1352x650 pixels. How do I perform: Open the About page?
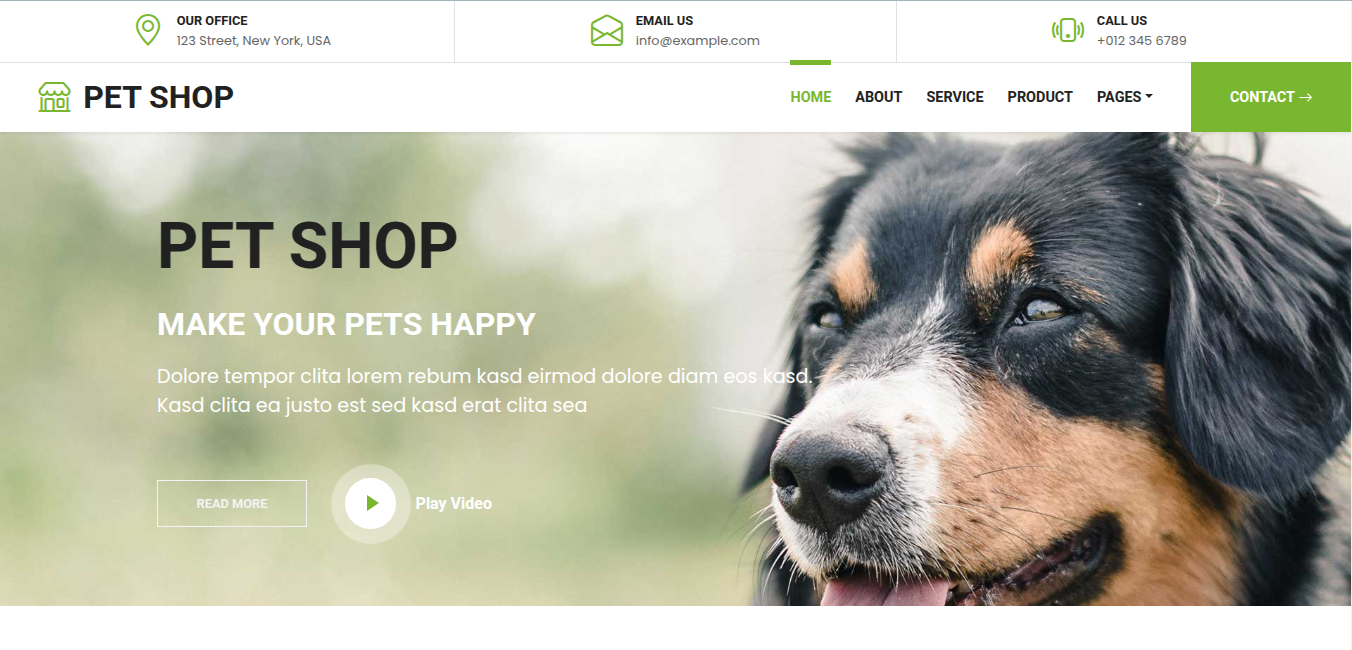point(879,97)
